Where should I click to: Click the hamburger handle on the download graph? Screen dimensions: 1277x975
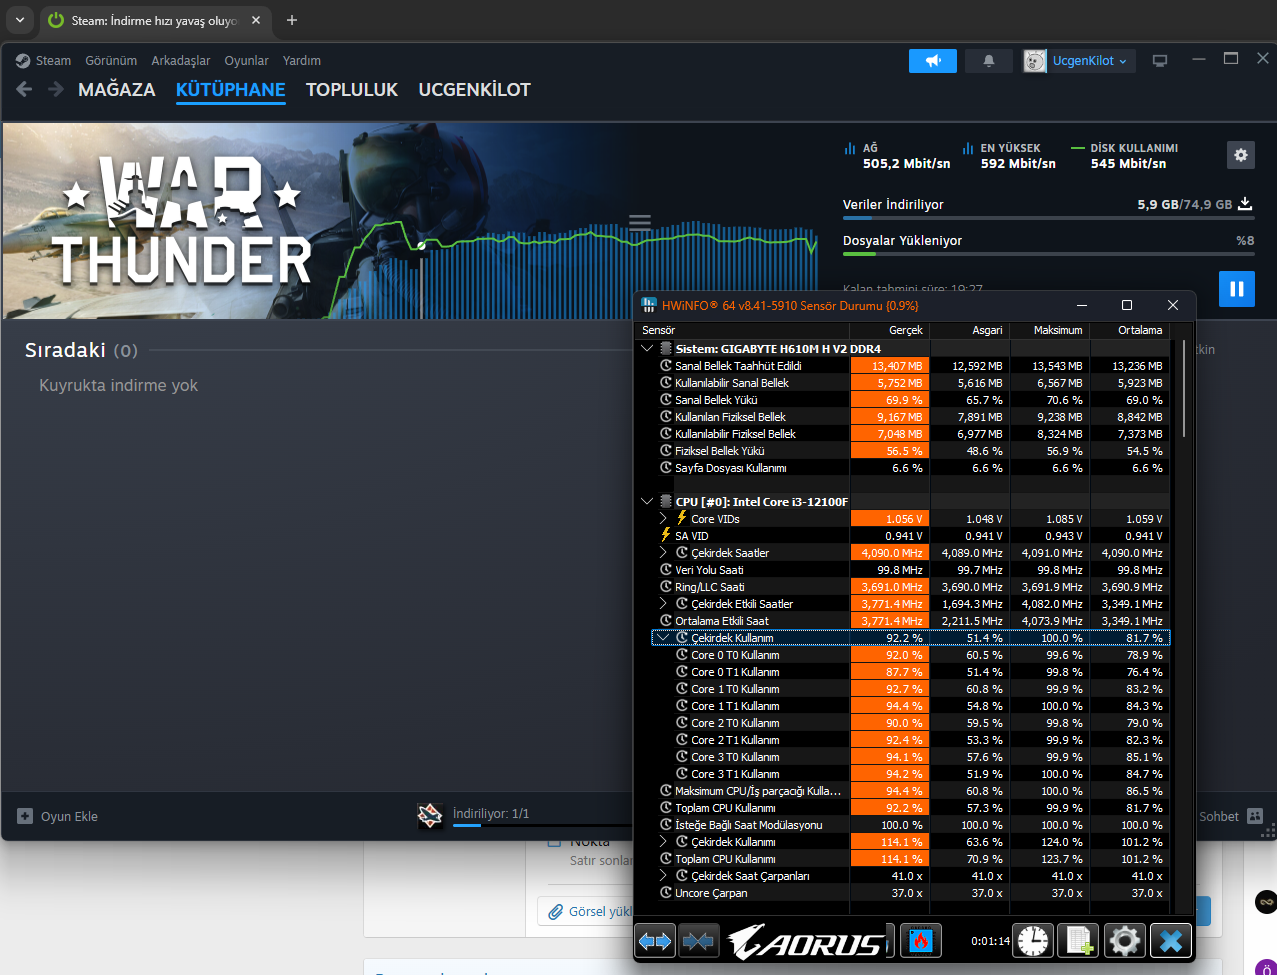point(640,222)
